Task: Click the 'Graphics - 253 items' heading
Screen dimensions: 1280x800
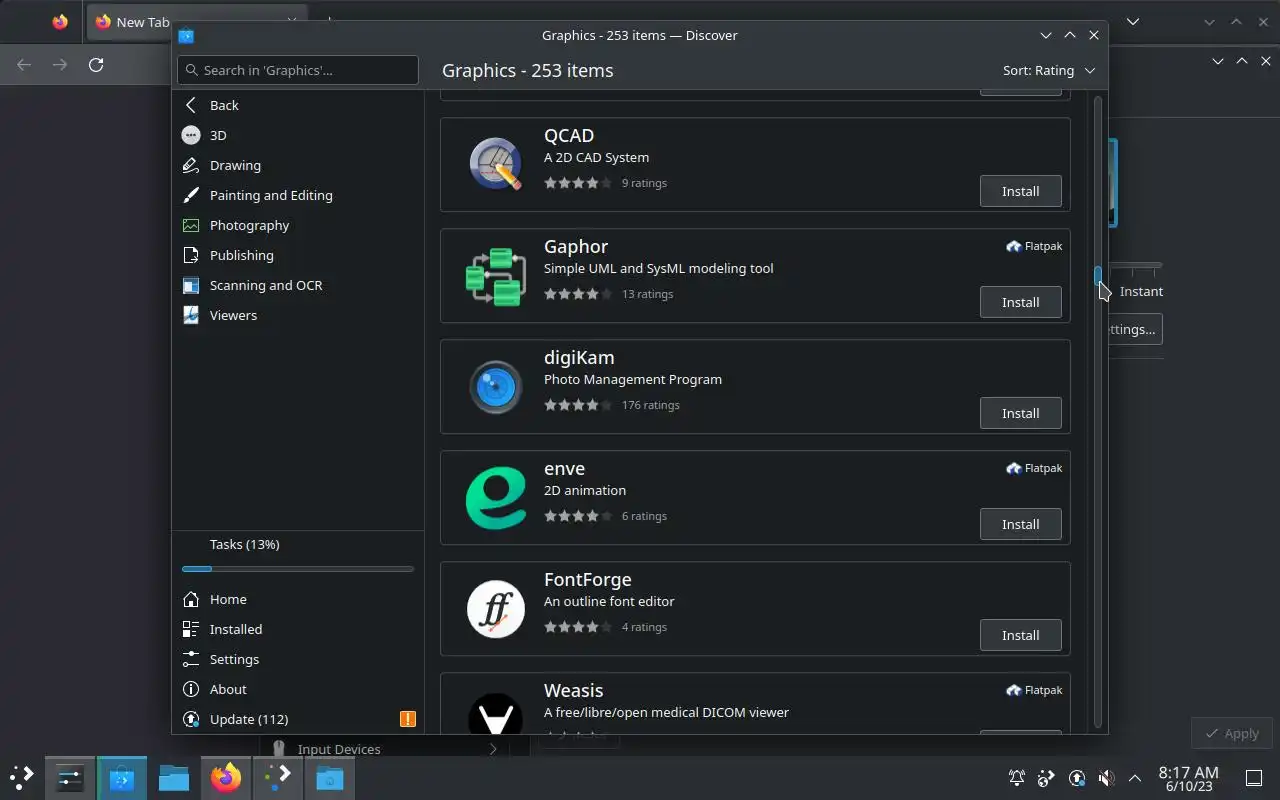Action: click(x=528, y=70)
